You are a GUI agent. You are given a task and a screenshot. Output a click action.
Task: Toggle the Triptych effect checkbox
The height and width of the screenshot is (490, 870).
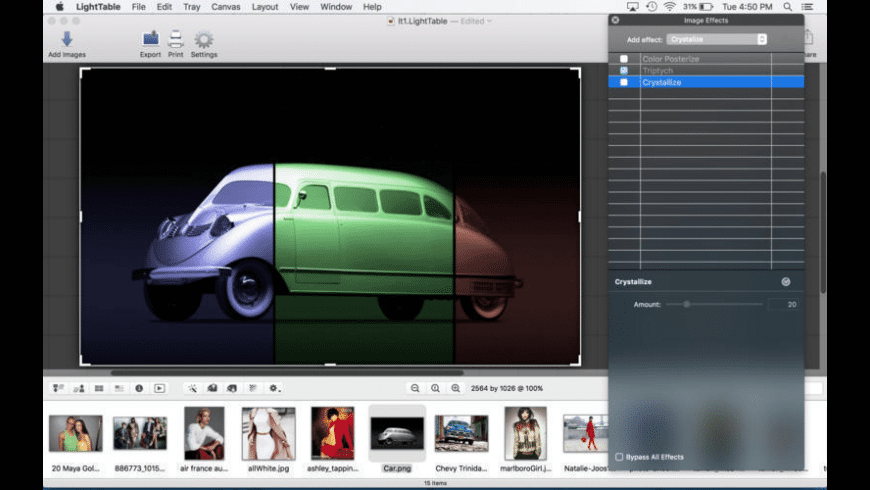point(624,71)
